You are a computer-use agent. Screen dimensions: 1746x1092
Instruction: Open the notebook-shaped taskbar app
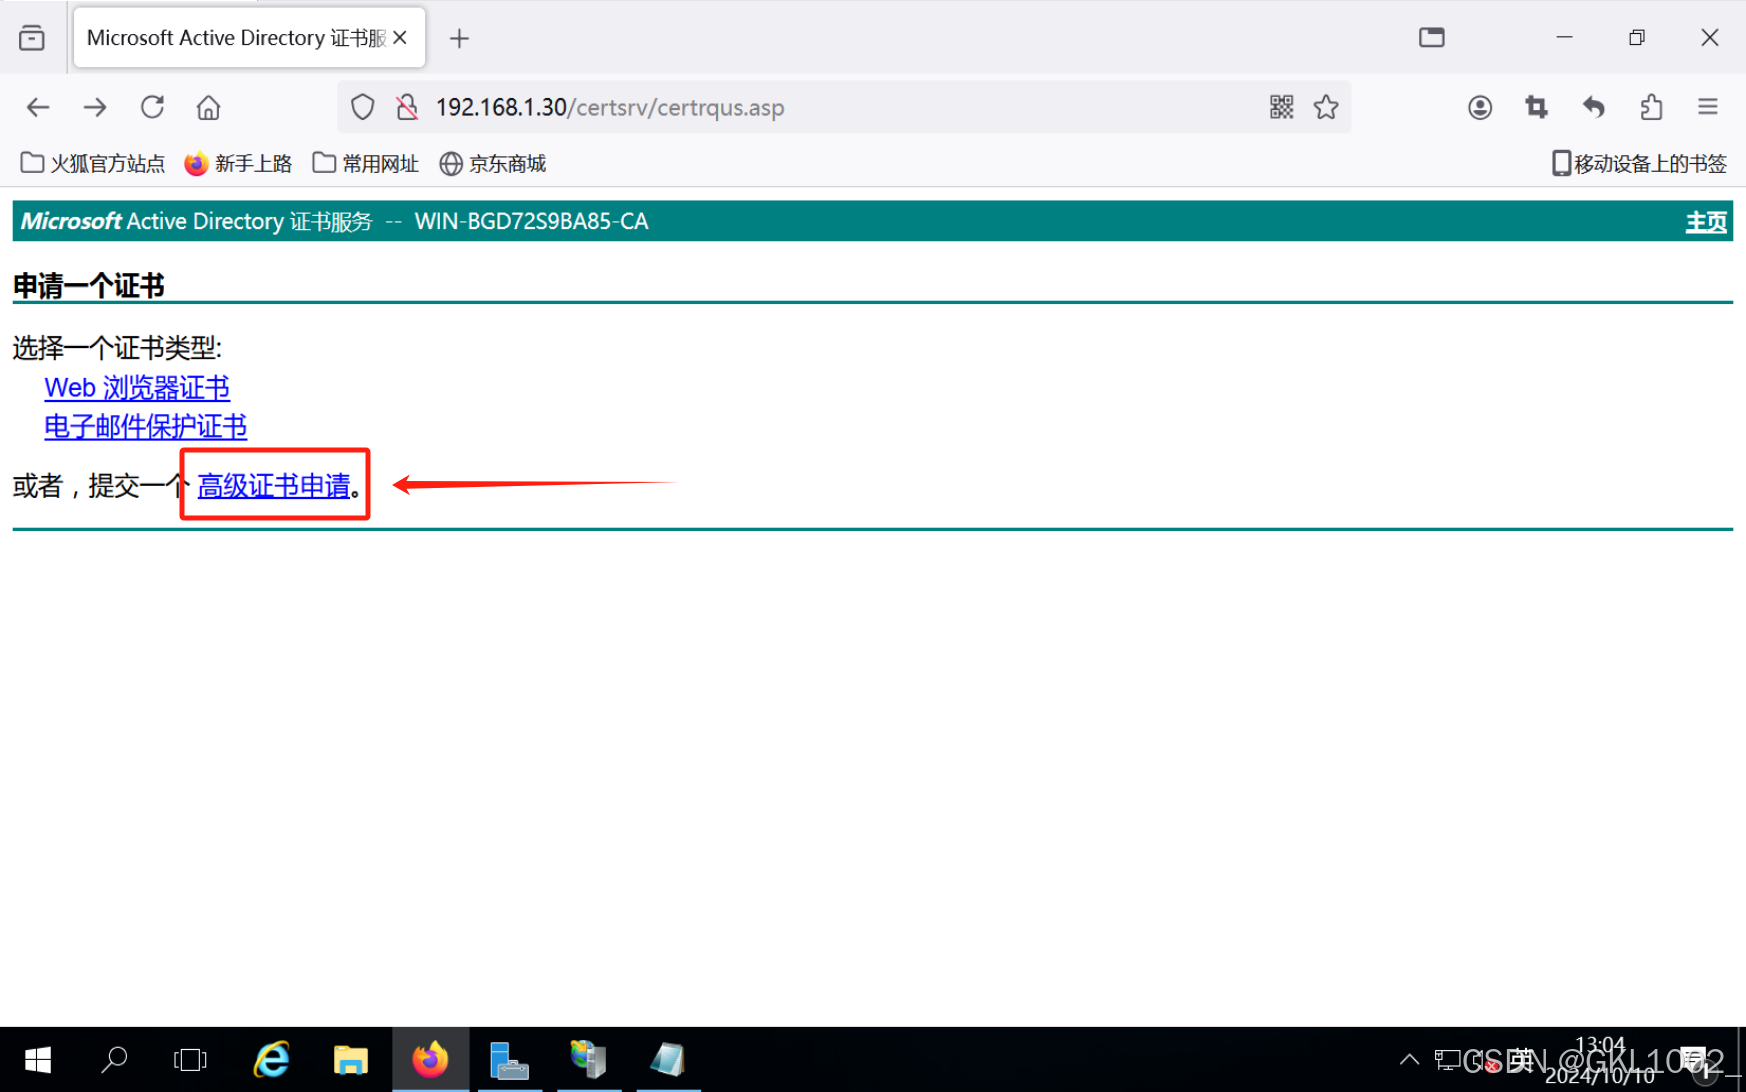667,1060
